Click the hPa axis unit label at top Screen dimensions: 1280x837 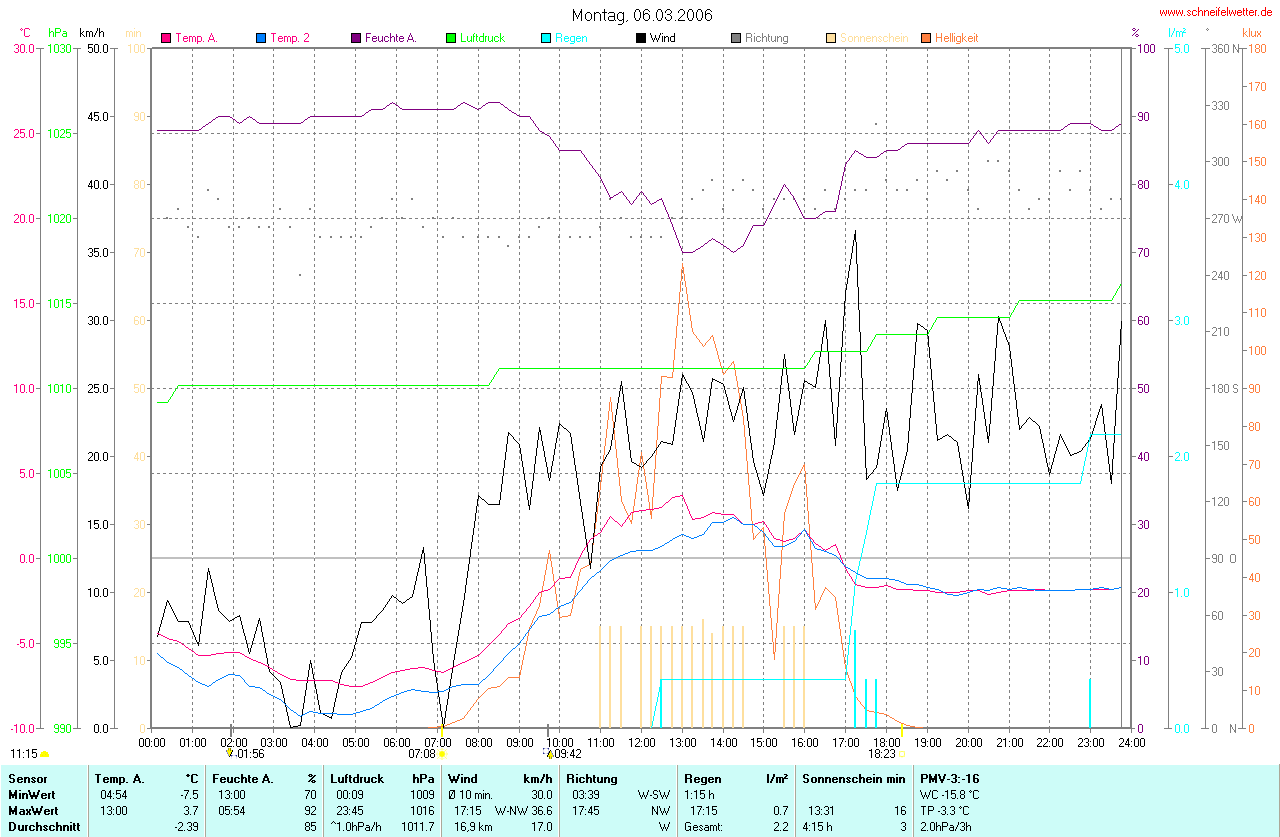pos(57,33)
